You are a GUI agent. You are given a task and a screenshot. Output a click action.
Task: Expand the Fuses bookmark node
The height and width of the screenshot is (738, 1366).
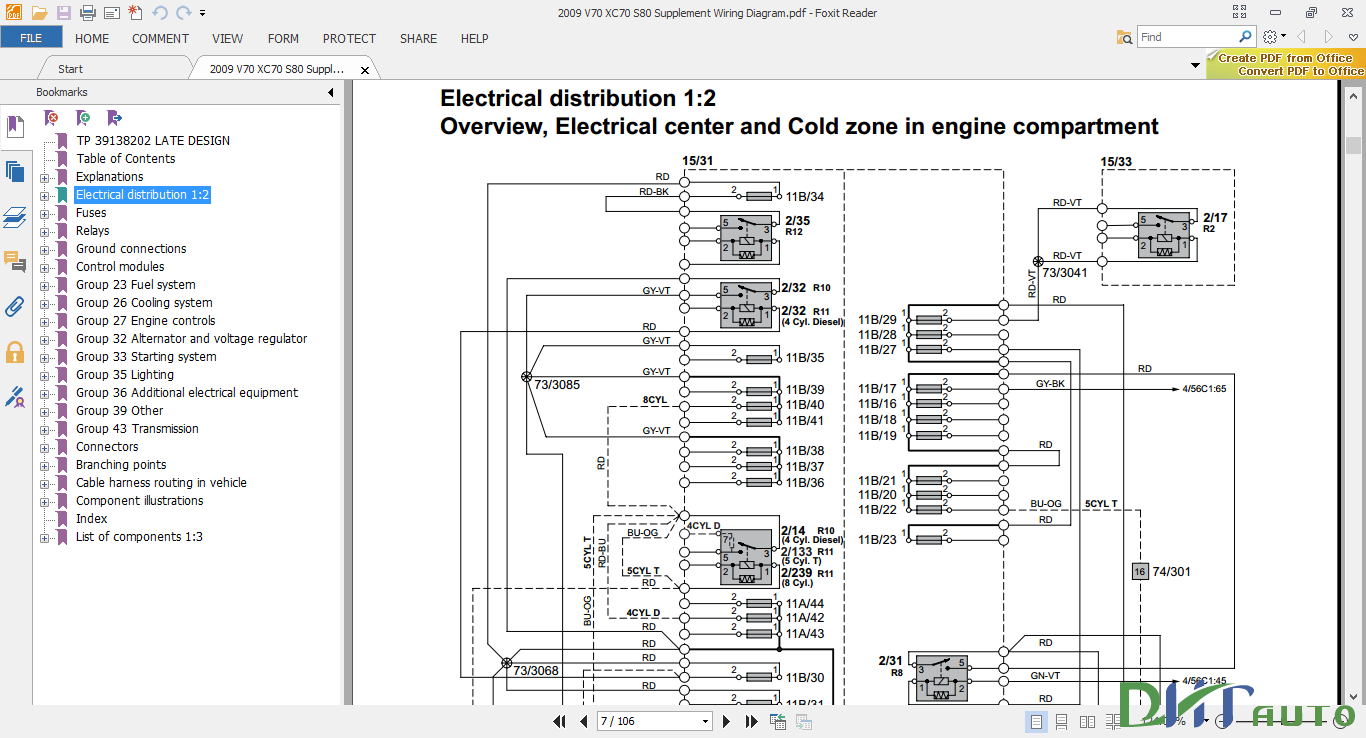44,213
